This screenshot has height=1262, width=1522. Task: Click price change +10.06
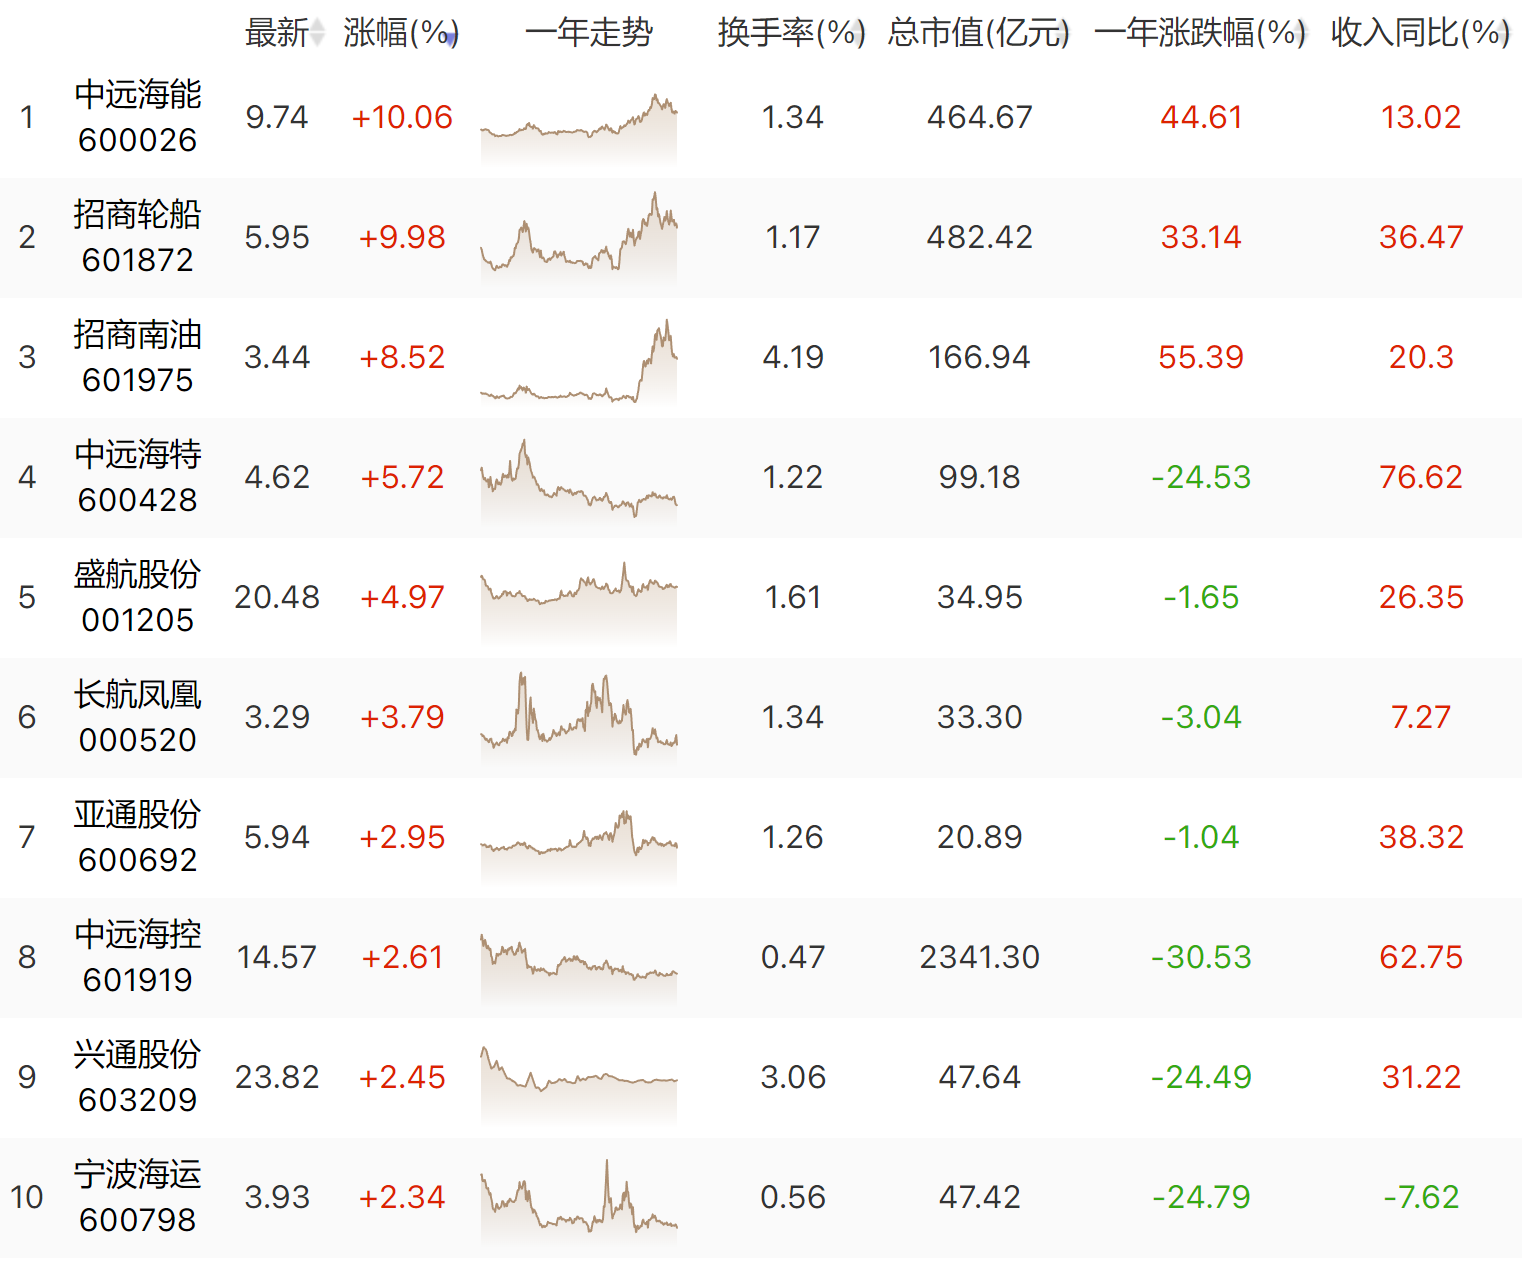tap(402, 117)
